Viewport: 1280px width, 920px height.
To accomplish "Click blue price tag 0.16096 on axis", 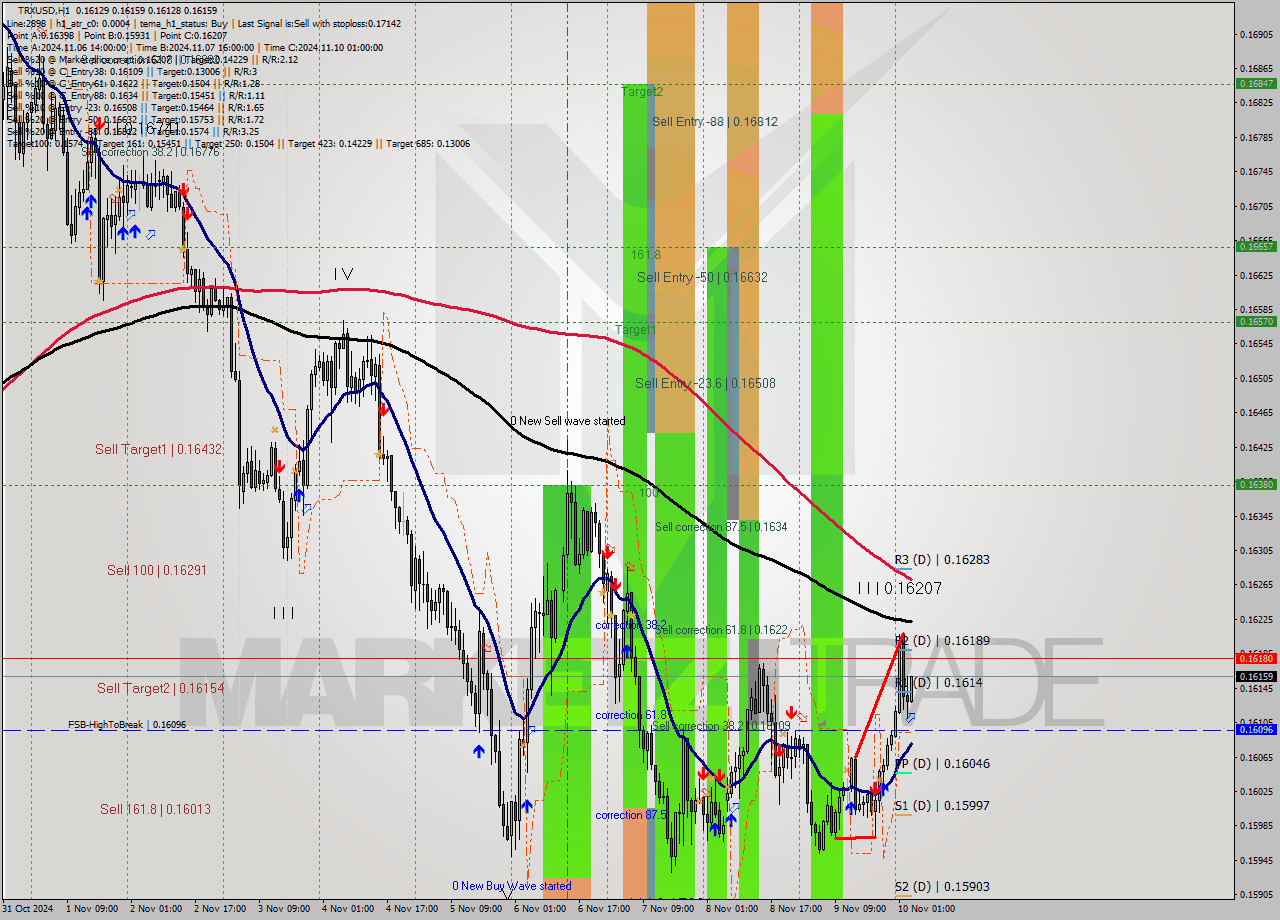I will pyautogui.click(x=1256, y=730).
